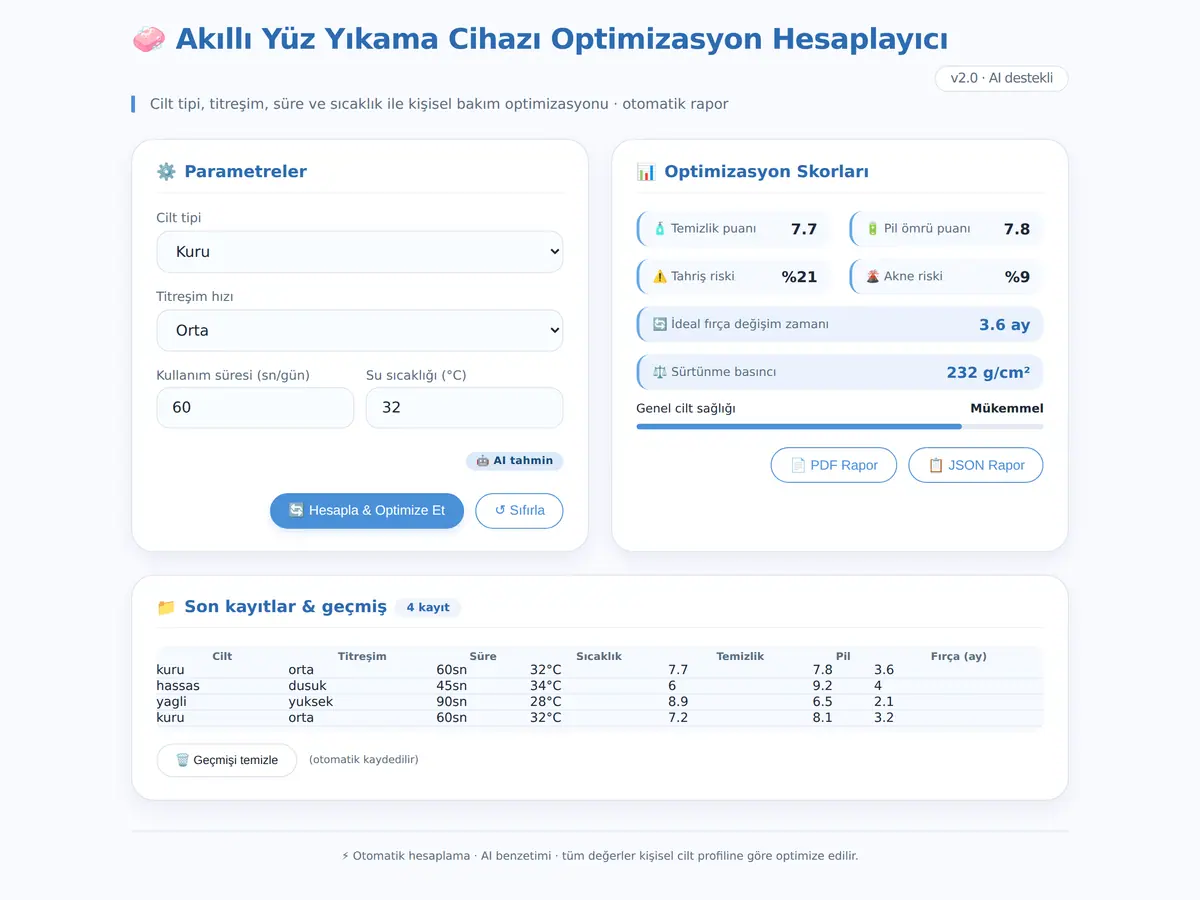
Task: Select the yagli row cell
Action: pos(170,702)
